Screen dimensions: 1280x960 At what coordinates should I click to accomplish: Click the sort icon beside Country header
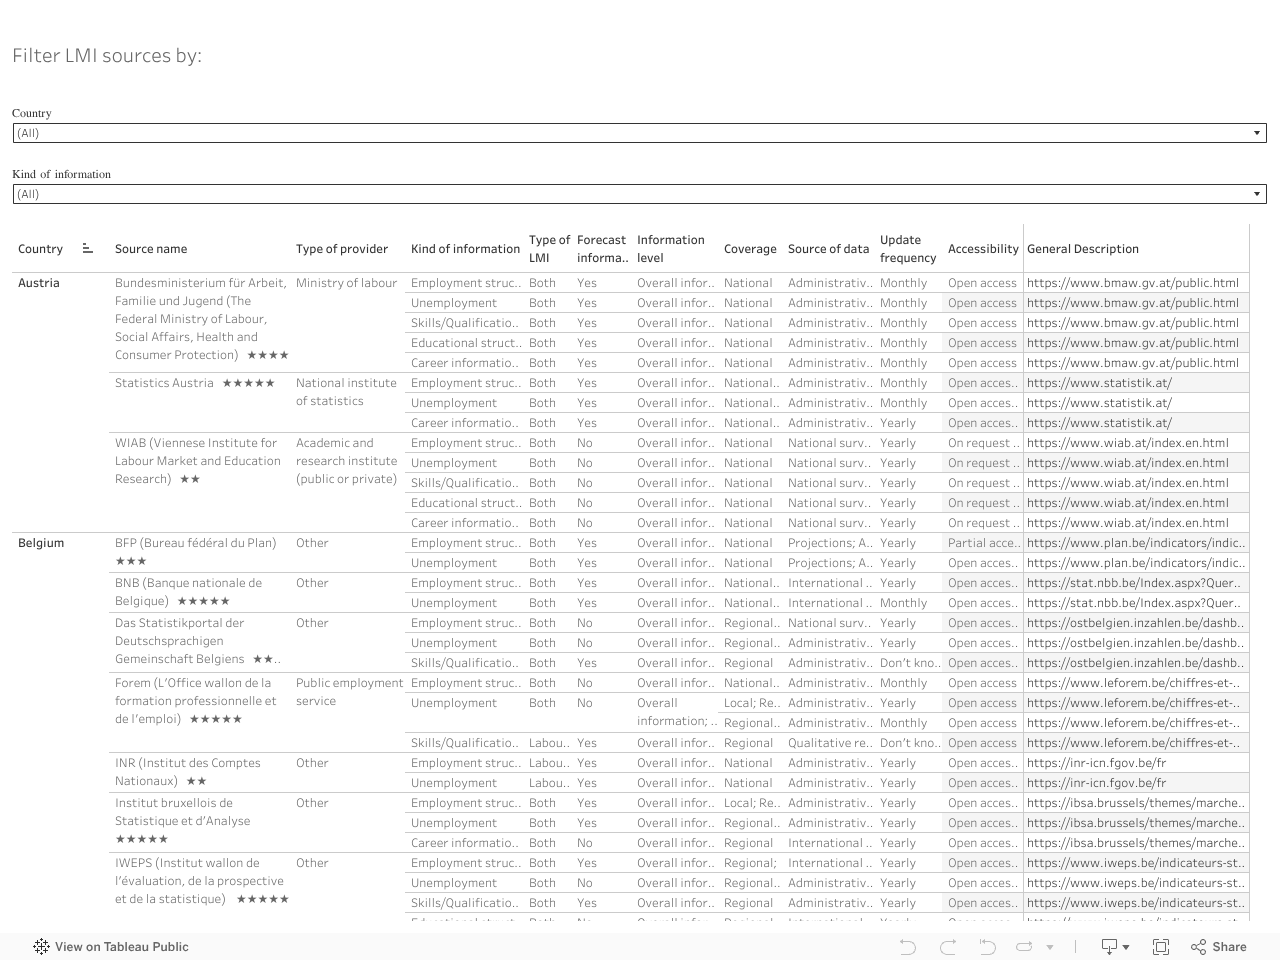[88, 249]
